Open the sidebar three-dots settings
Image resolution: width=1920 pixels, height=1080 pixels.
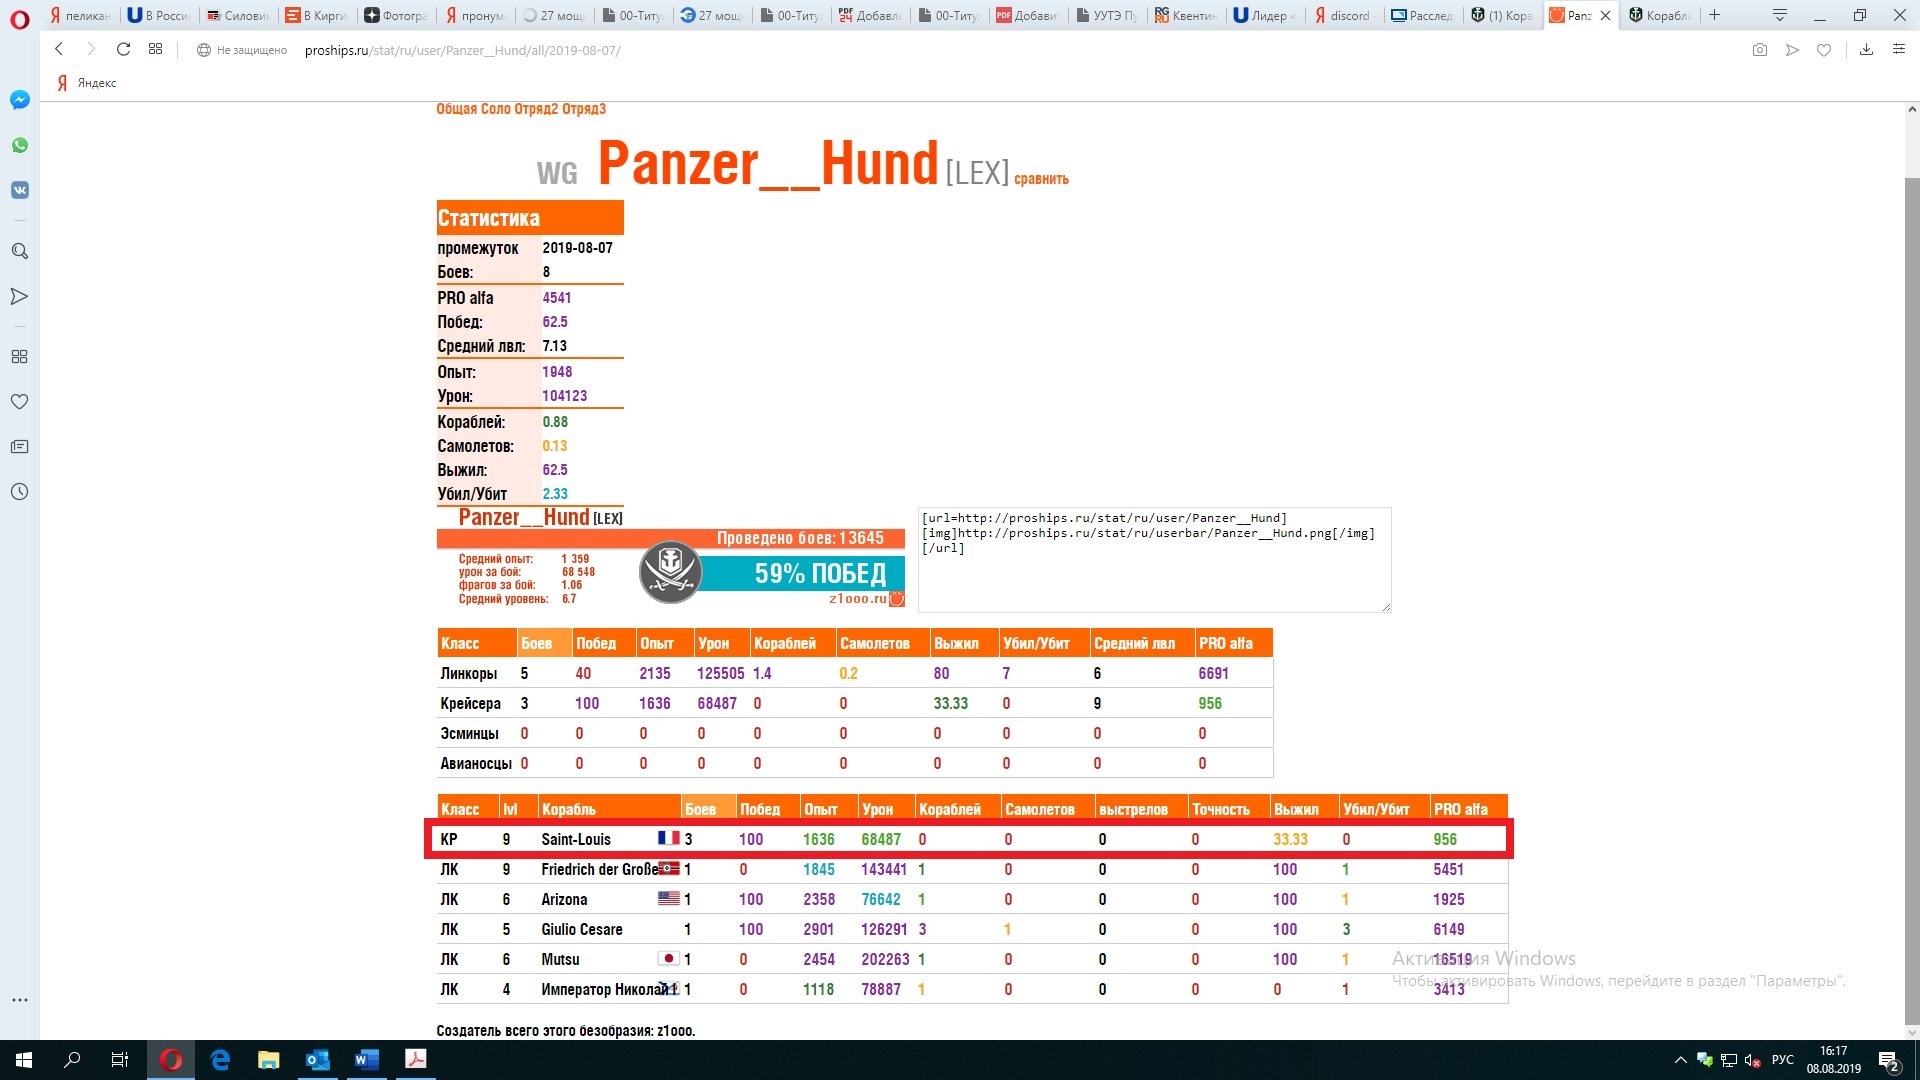click(20, 999)
